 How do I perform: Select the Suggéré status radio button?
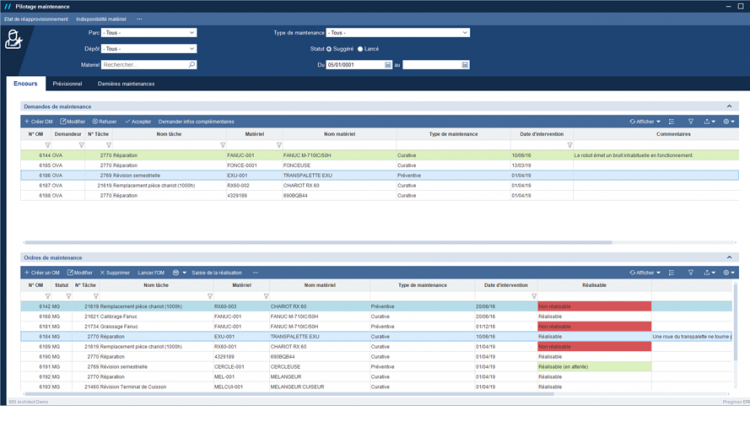329,48
